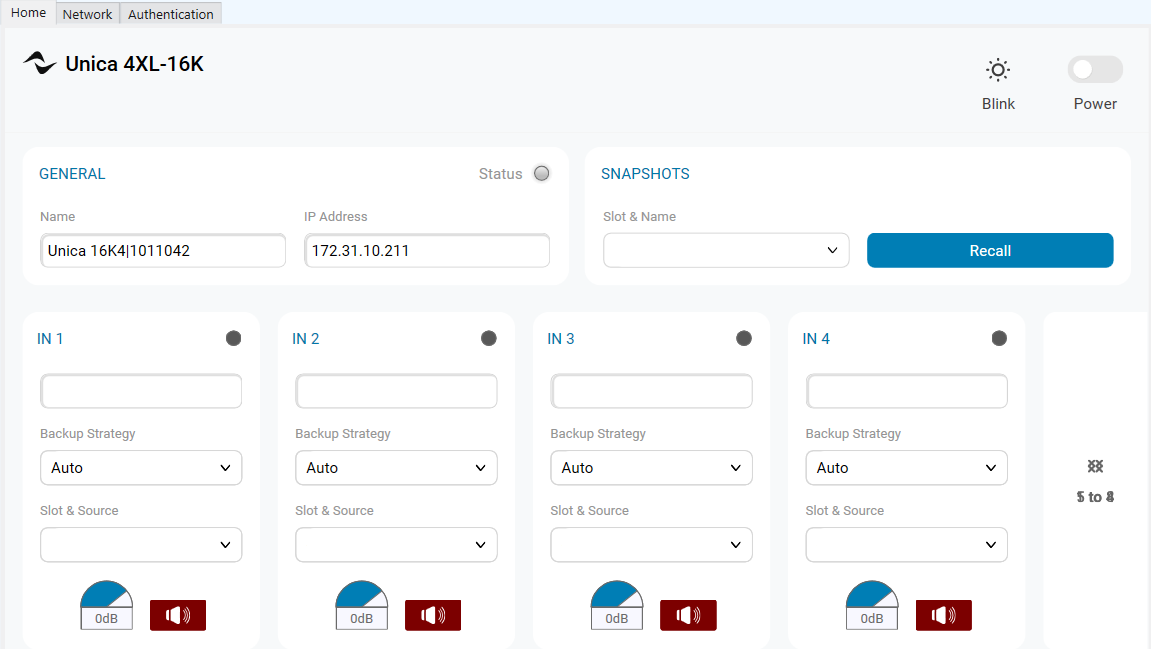This screenshot has height=649, width=1151.
Task: Click the Unica 4XL-16K device title
Action: click(x=134, y=64)
